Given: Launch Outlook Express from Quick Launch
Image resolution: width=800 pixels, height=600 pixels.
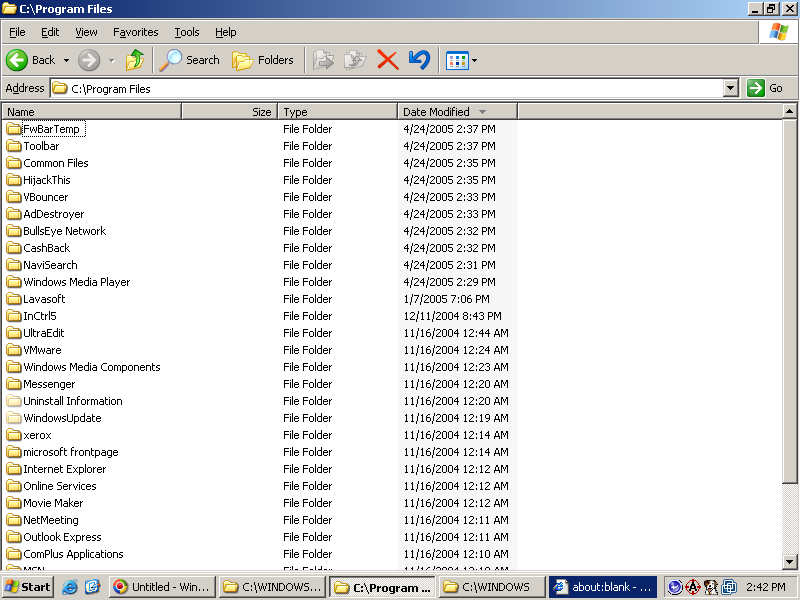Looking at the screenshot, I should 92,587.
